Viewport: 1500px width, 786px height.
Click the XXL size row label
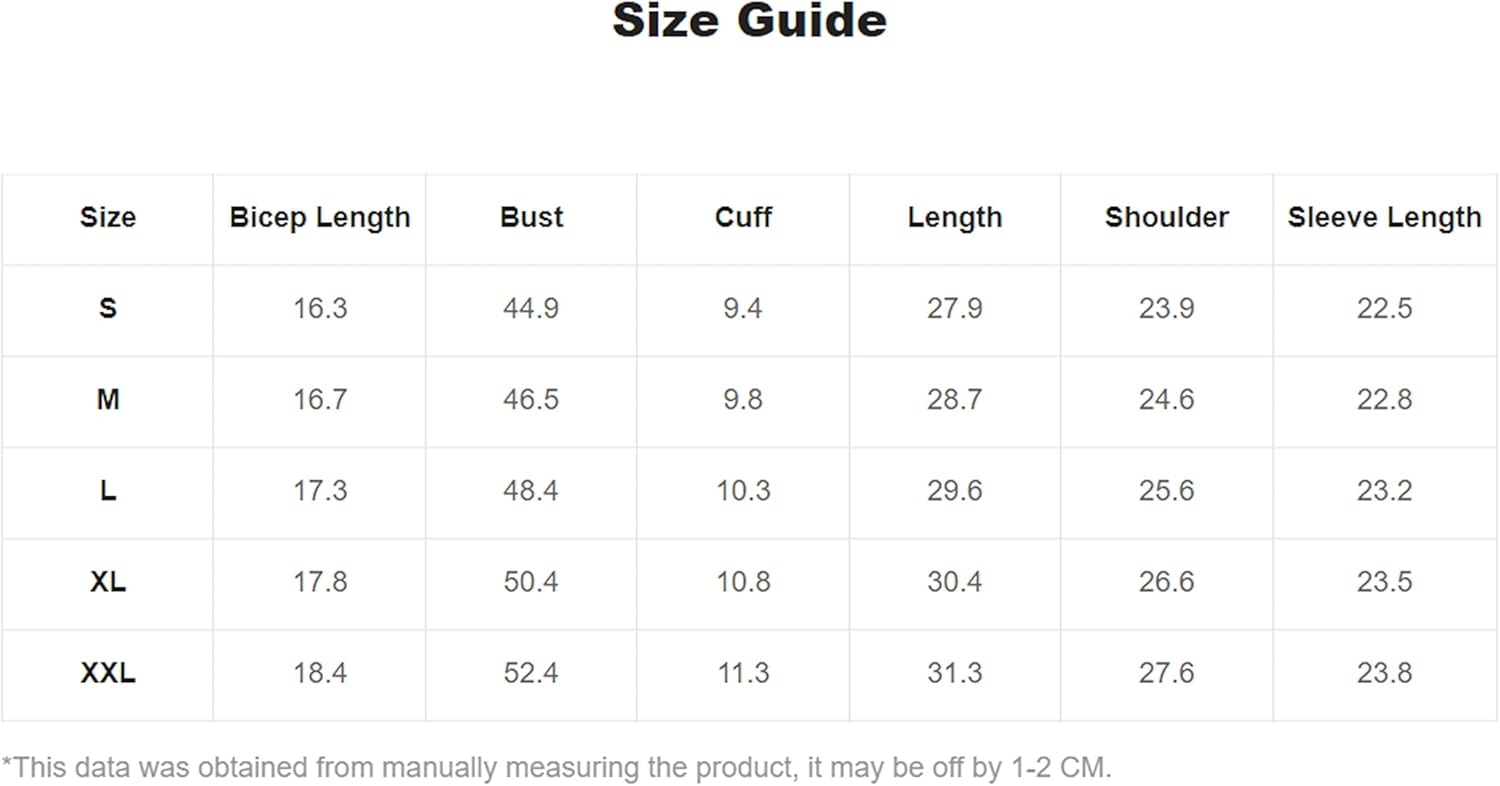[x=107, y=674]
